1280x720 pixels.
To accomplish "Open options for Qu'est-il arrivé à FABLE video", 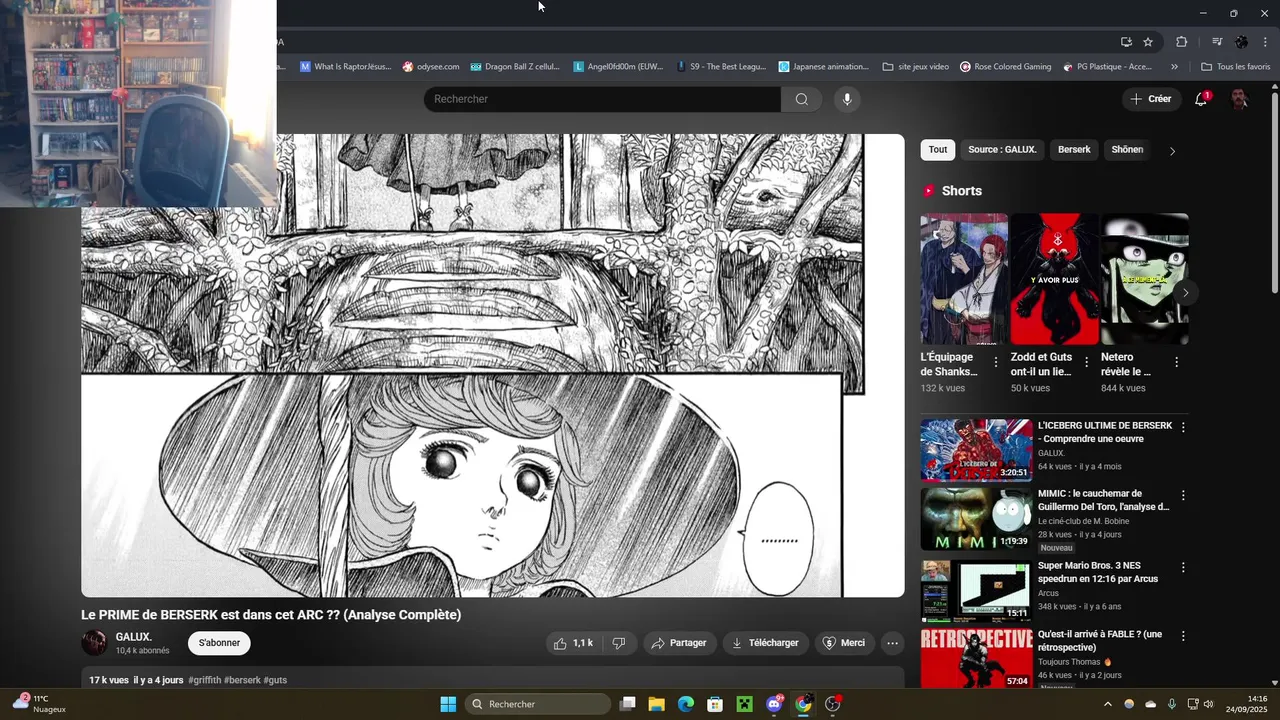I will pos(1183,636).
